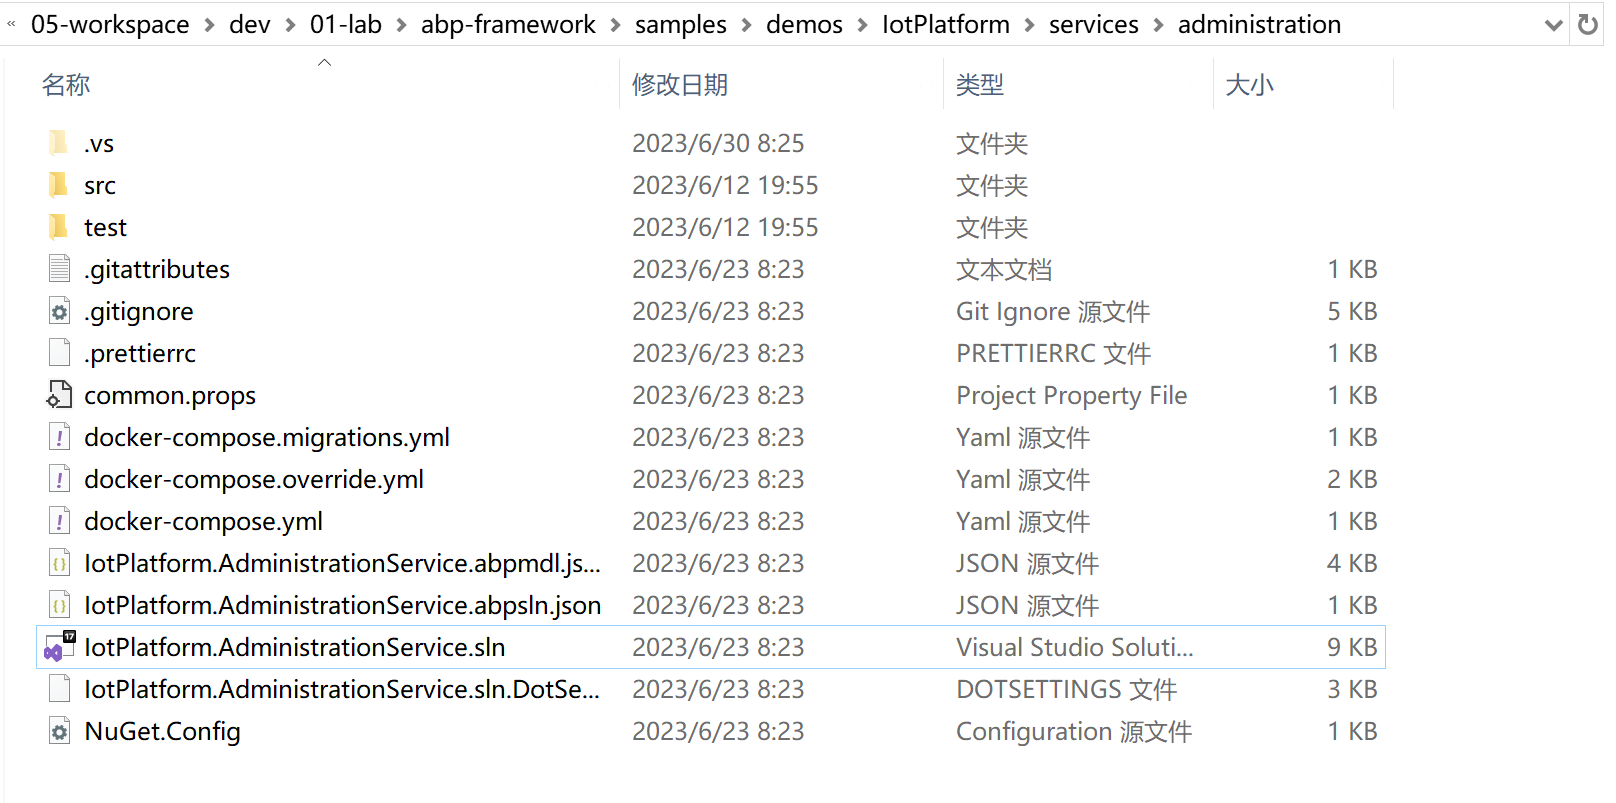This screenshot has width=1616, height=803.
Task: Click the abpsln.json file icon
Action: click(59, 606)
